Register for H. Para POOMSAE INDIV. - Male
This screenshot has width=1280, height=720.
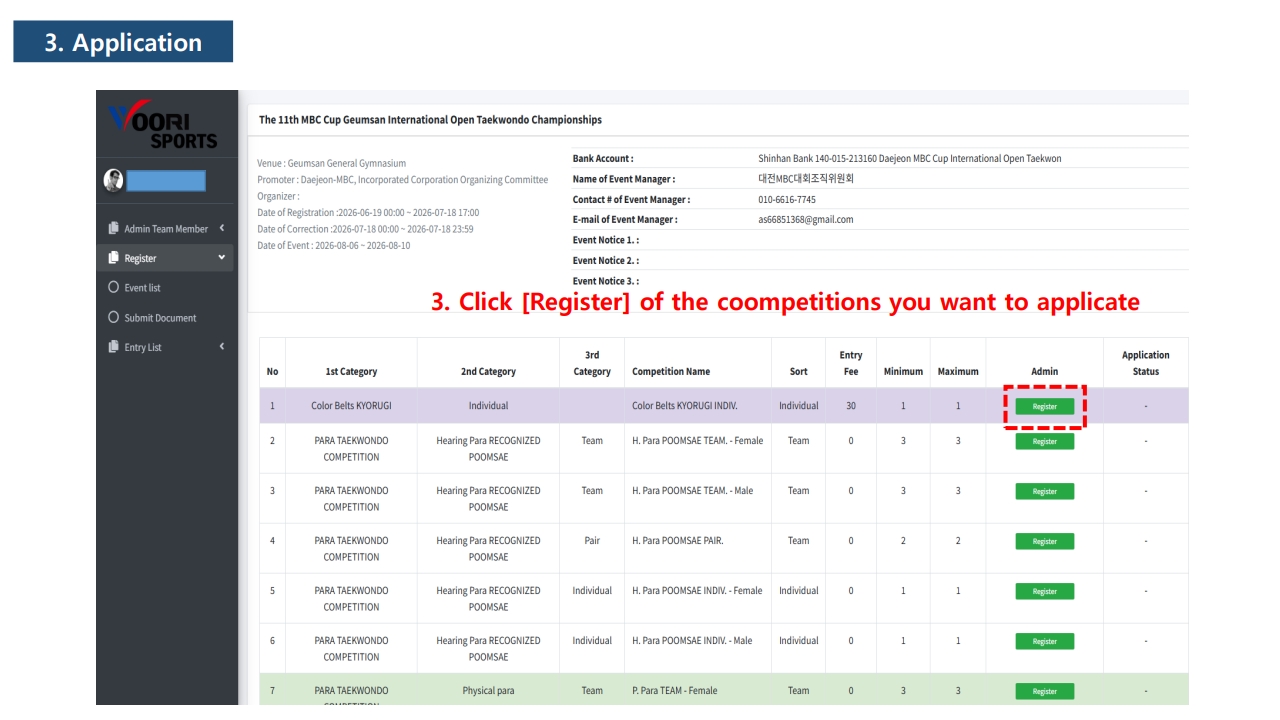1045,641
